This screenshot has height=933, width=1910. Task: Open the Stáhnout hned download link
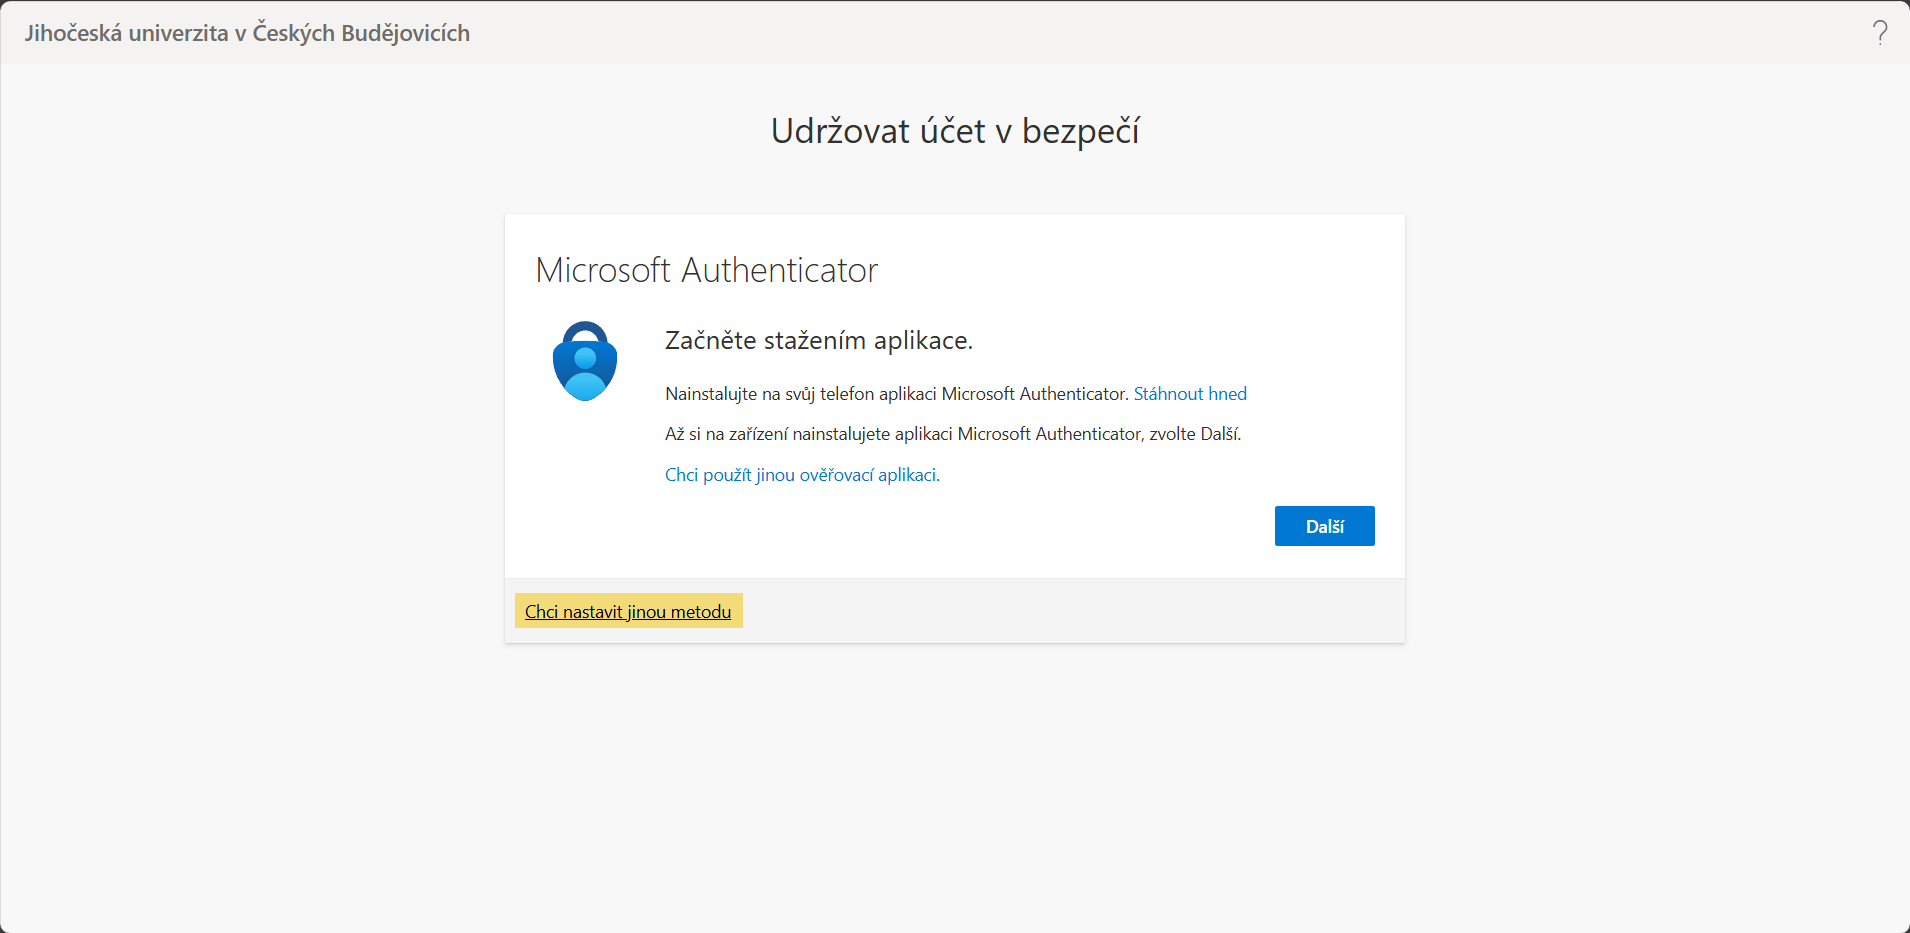tap(1190, 394)
